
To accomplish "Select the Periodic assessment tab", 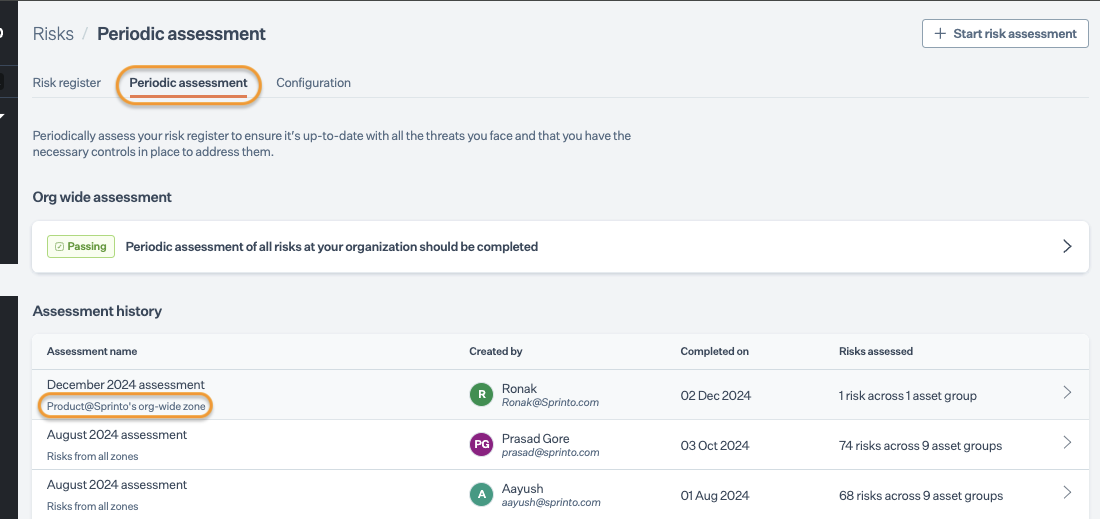I will tap(188, 83).
